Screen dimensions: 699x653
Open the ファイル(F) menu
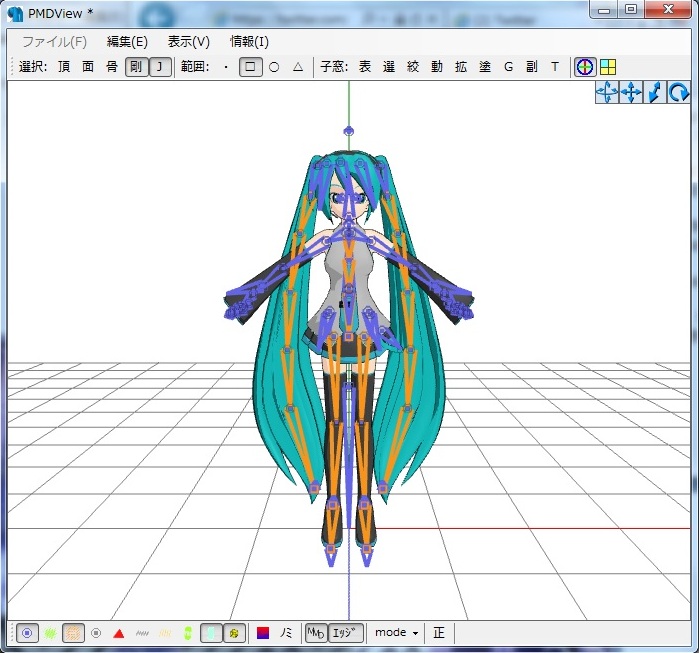click(x=54, y=42)
